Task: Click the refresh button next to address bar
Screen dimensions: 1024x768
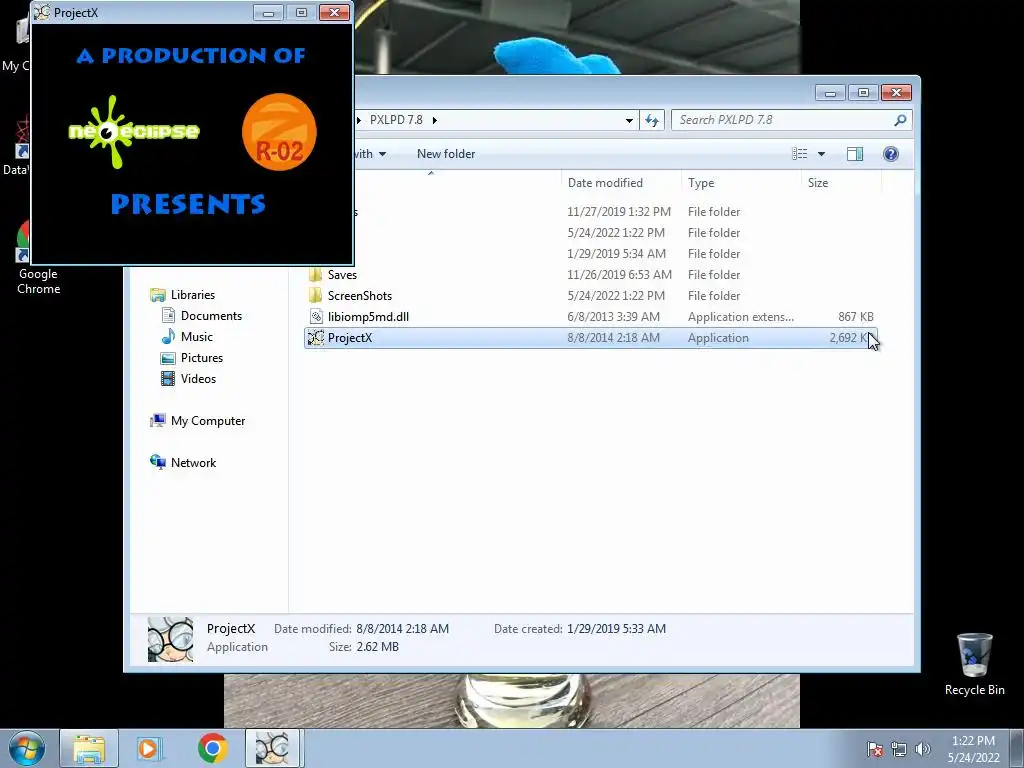Action: 652,120
